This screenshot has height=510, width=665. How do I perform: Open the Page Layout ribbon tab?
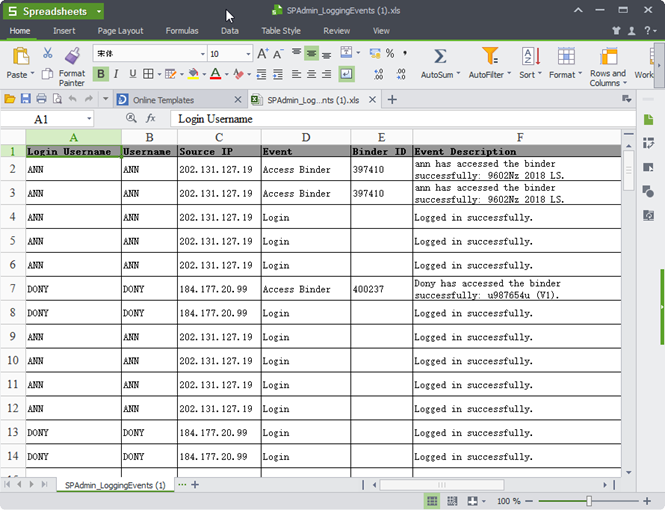point(120,31)
